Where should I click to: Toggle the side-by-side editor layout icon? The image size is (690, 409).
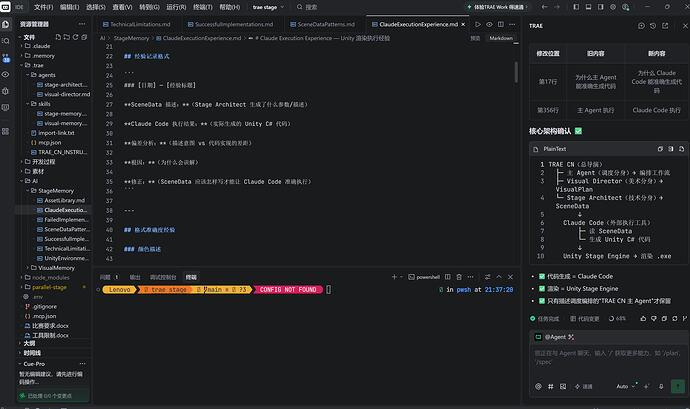pyautogui.click(x=501, y=24)
